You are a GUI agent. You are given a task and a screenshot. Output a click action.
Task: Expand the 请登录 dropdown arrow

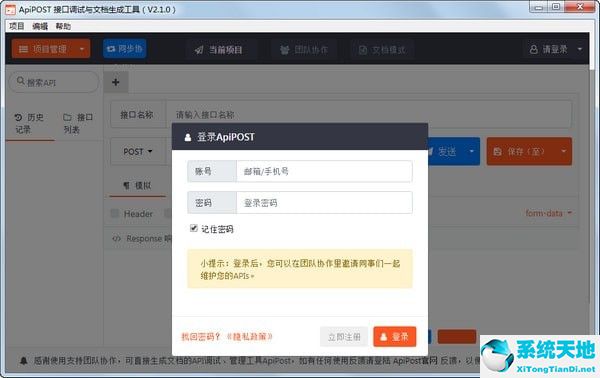coord(580,49)
